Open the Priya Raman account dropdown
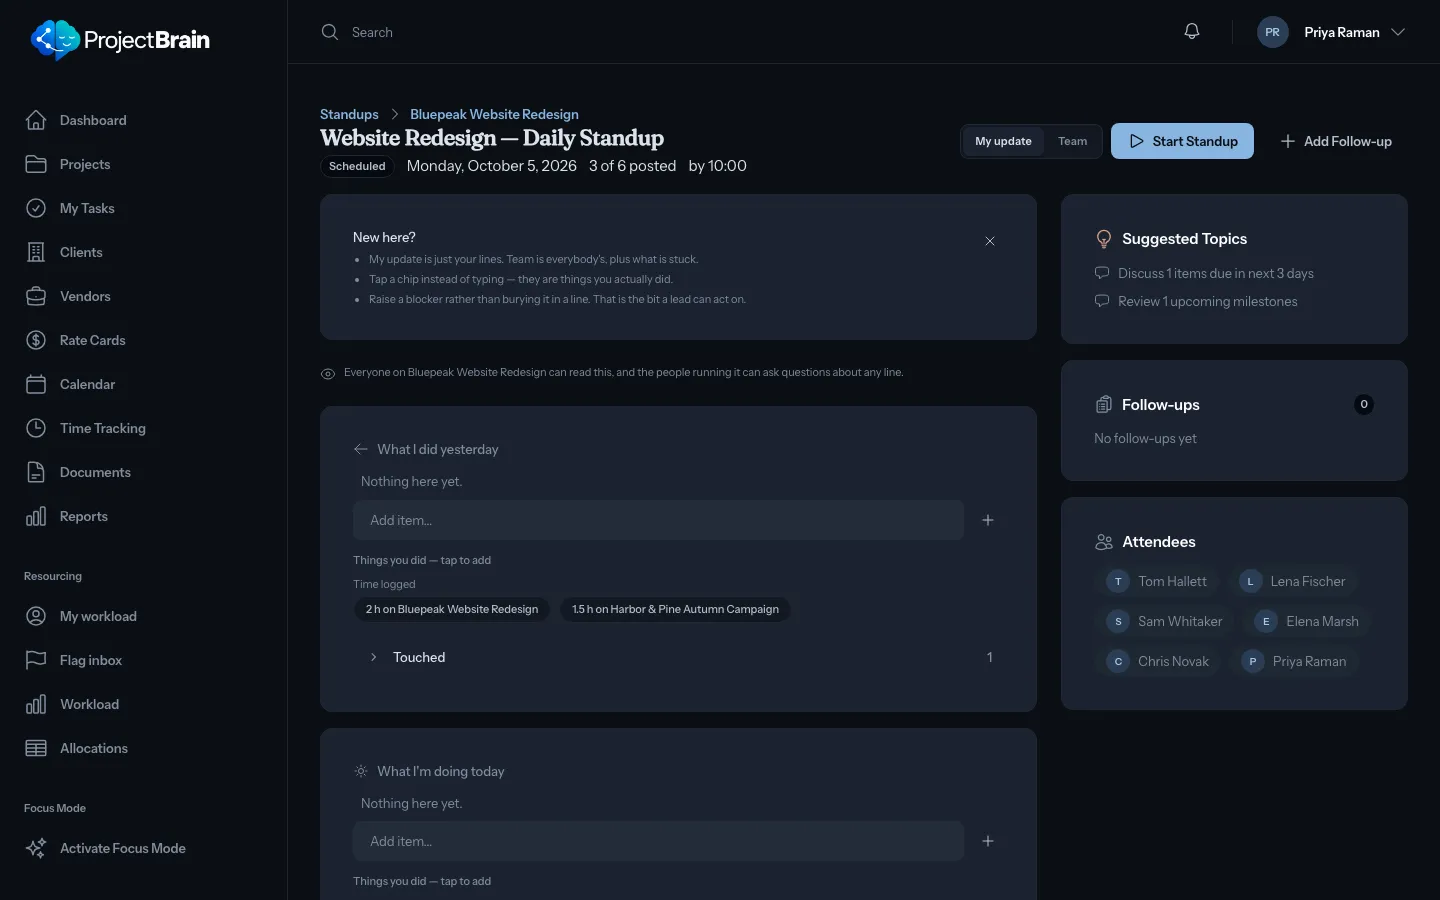Screen dimensions: 1440x900 click(1332, 32)
